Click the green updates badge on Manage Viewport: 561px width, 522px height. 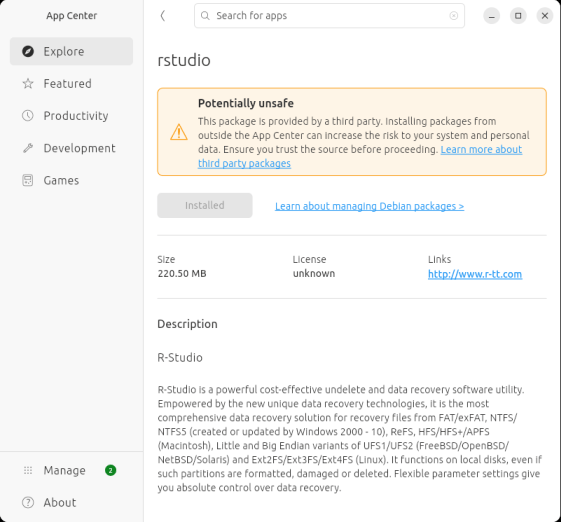111,470
